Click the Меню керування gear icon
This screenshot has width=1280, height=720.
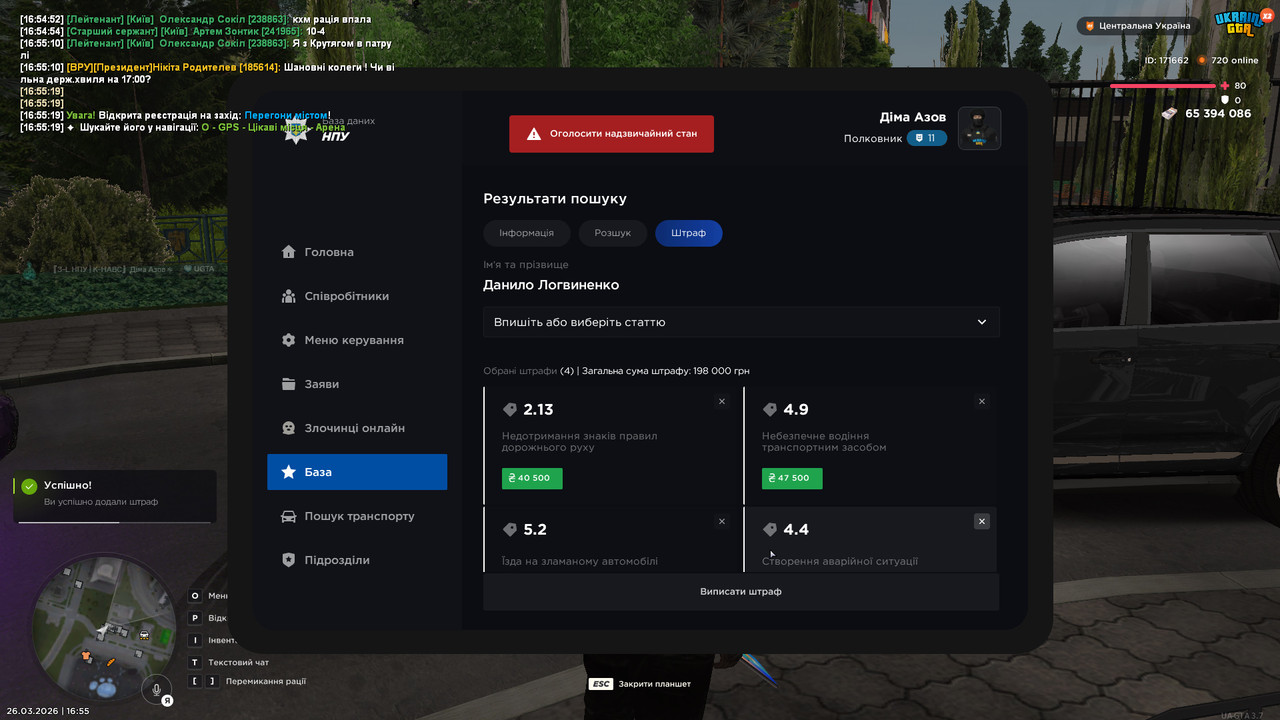[x=289, y=340]
